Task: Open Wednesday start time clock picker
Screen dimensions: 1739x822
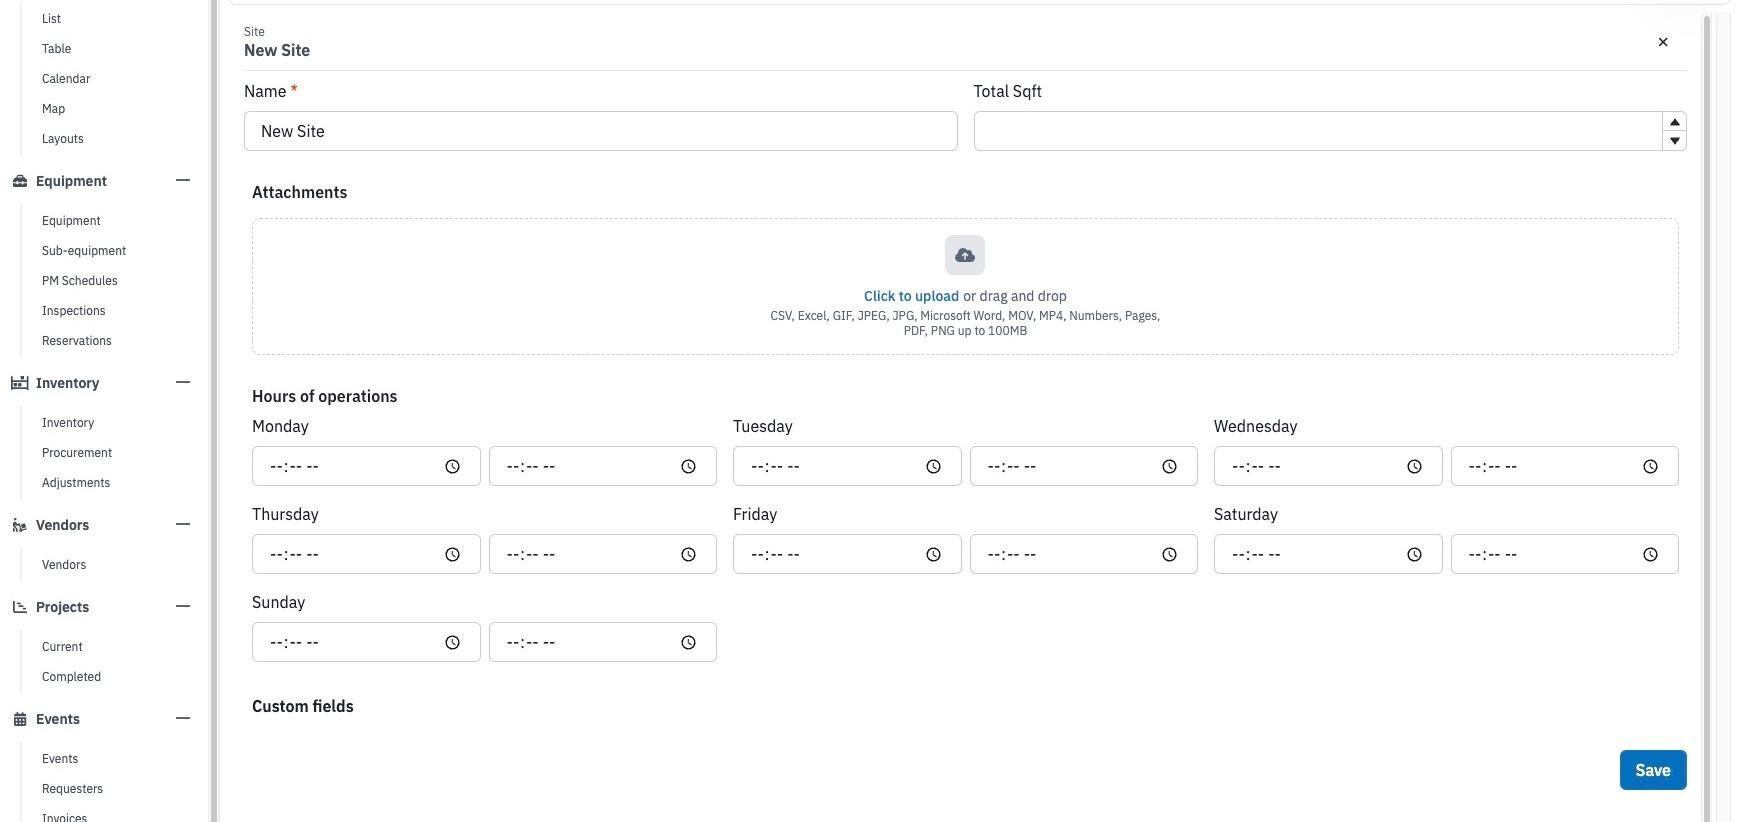Action: (x=1414, y=467)
